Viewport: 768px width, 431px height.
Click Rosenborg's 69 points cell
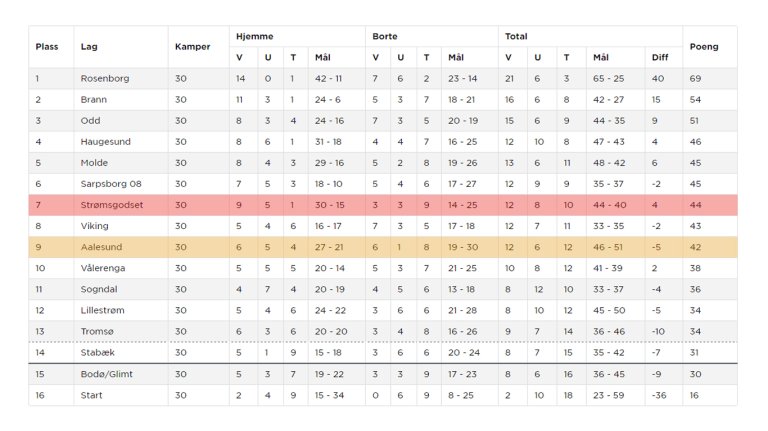point(695,78)
